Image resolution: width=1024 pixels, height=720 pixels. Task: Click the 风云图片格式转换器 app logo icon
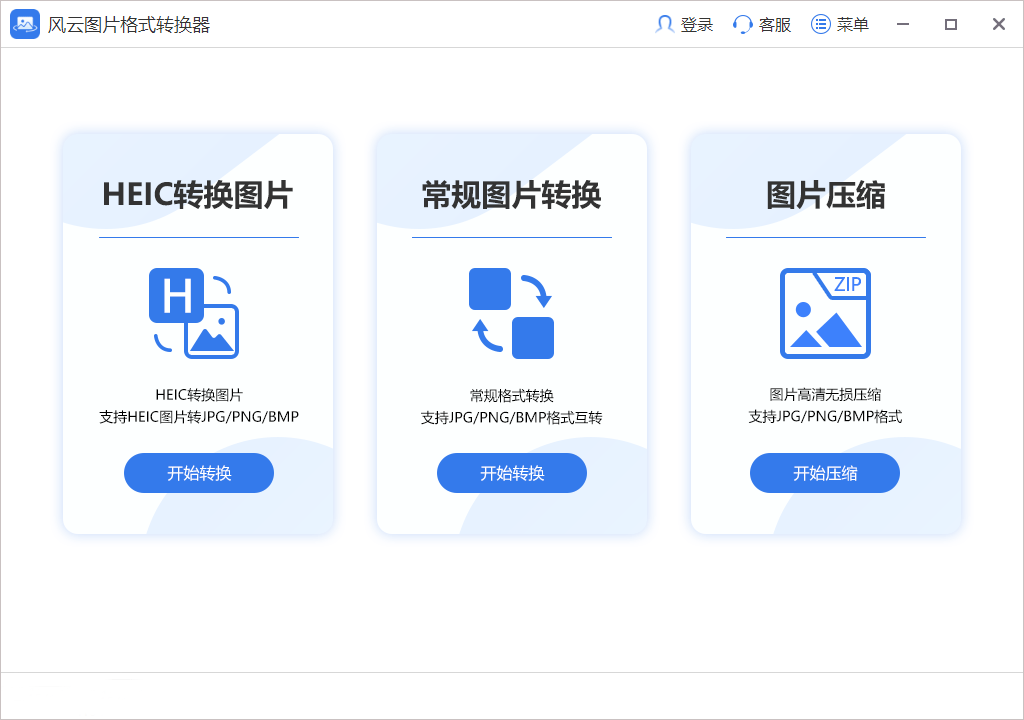click(x=25, y=24)
